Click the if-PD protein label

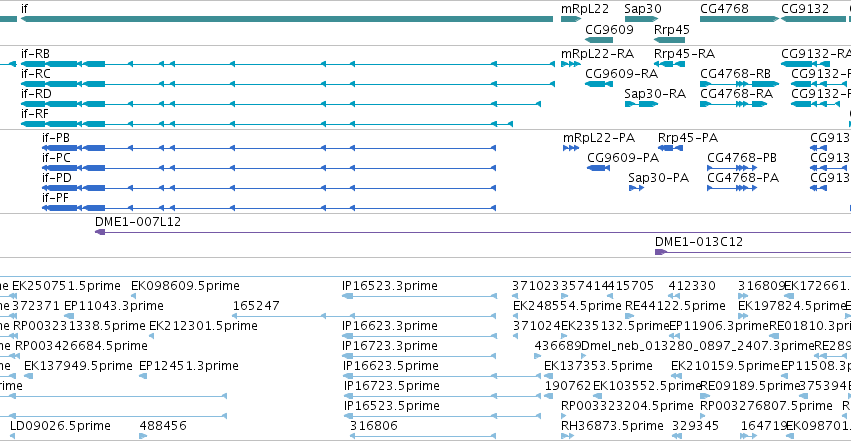click(57, 178)
